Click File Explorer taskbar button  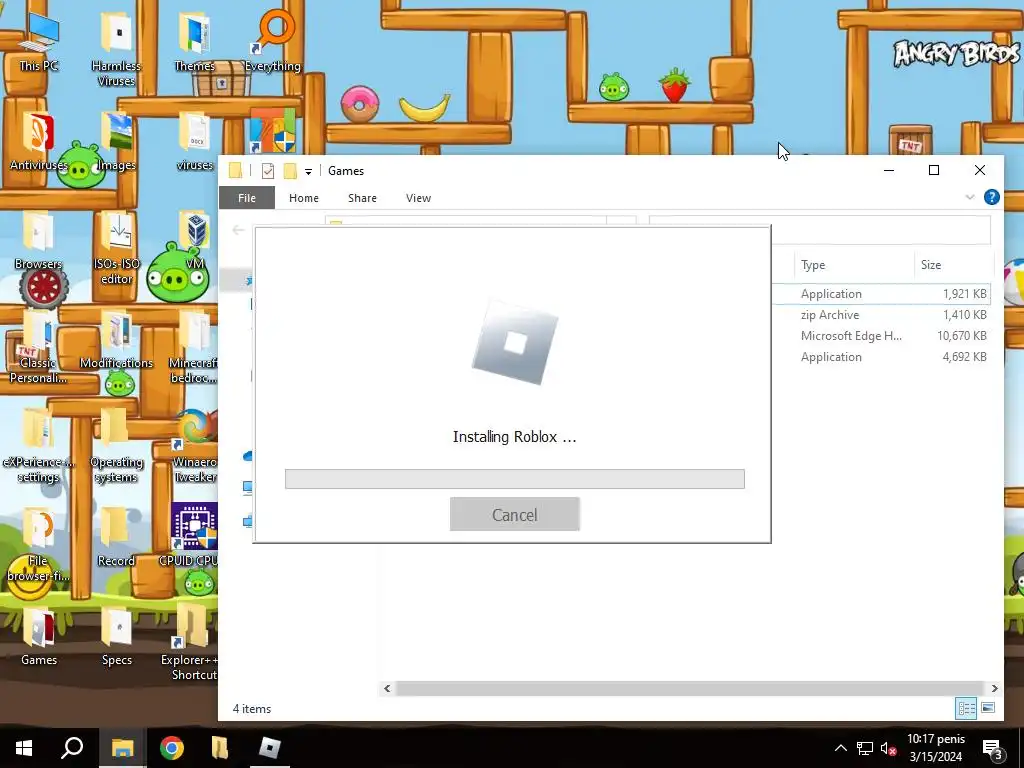pyautogui.click(x=122, y=748)
